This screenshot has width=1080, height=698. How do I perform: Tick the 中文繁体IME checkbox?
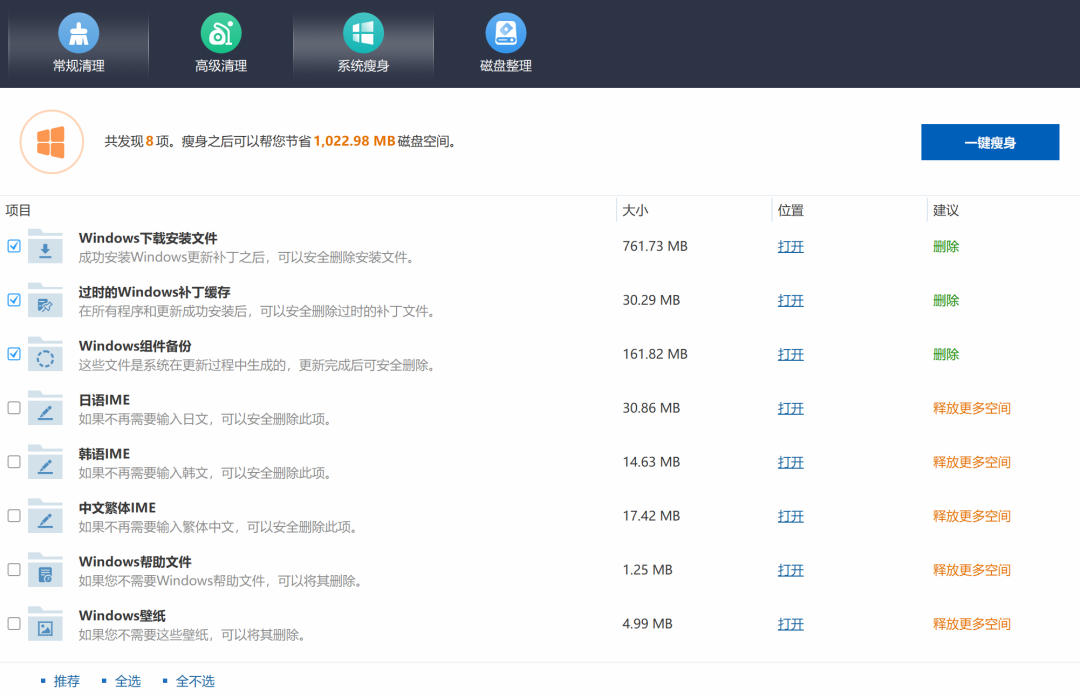(14, 516)
